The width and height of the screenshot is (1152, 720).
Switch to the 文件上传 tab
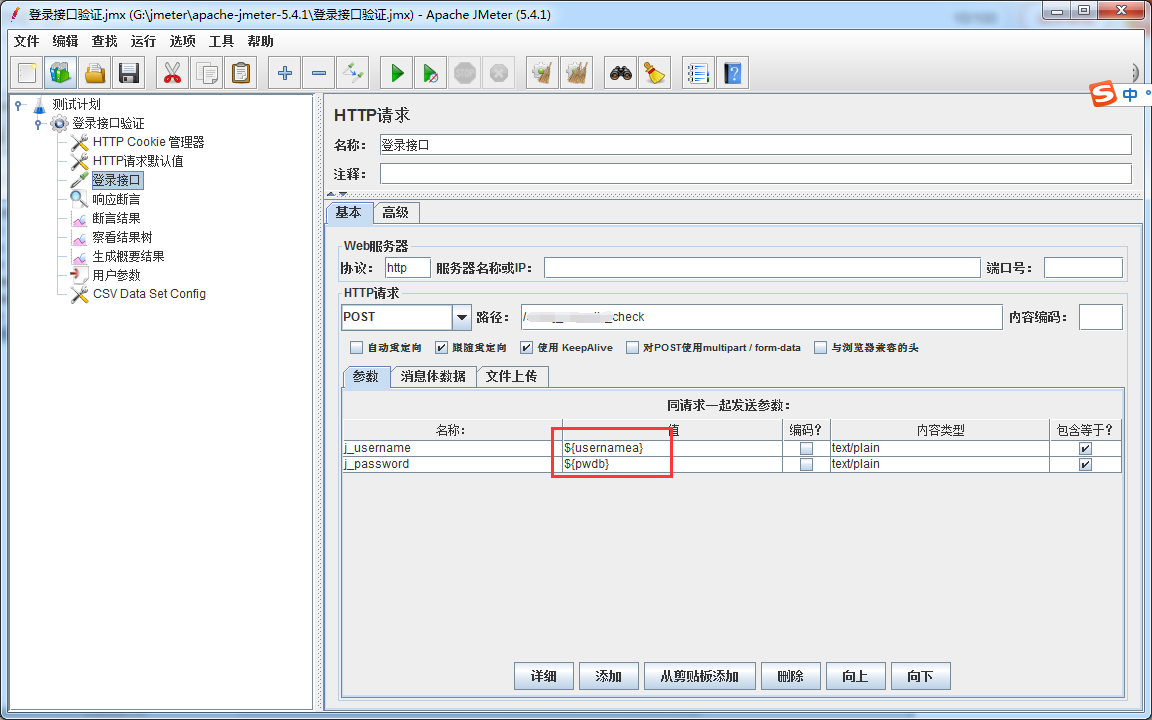(511, 376)
